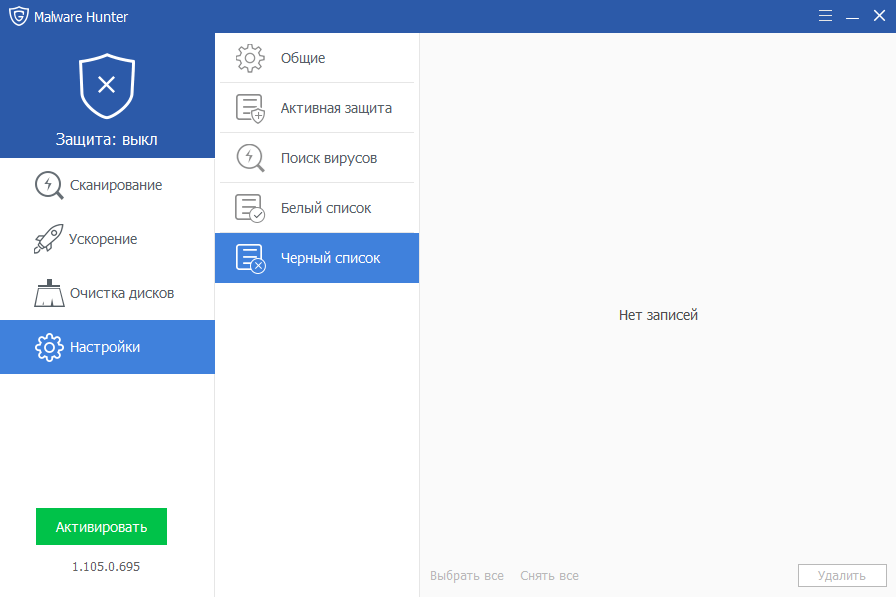The width and height of the screenshot is (896, 597).
Task: Click the Поиск вирусов lightning magnifier icon
Action: 250,158
